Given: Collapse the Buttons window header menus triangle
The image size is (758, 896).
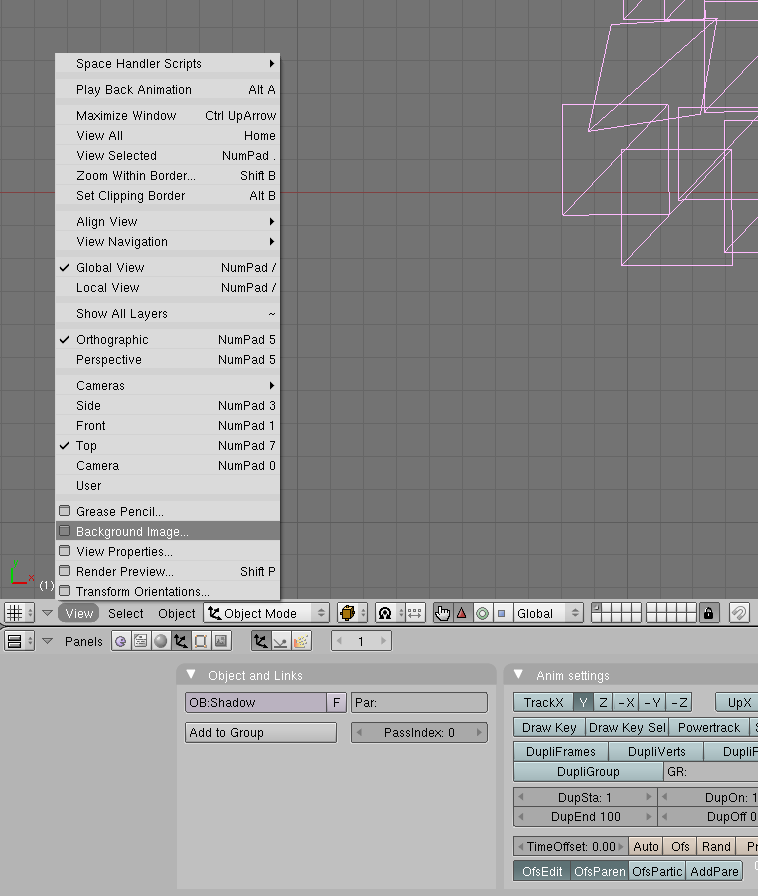Looking at the screenshot, I should click(47, 641).
